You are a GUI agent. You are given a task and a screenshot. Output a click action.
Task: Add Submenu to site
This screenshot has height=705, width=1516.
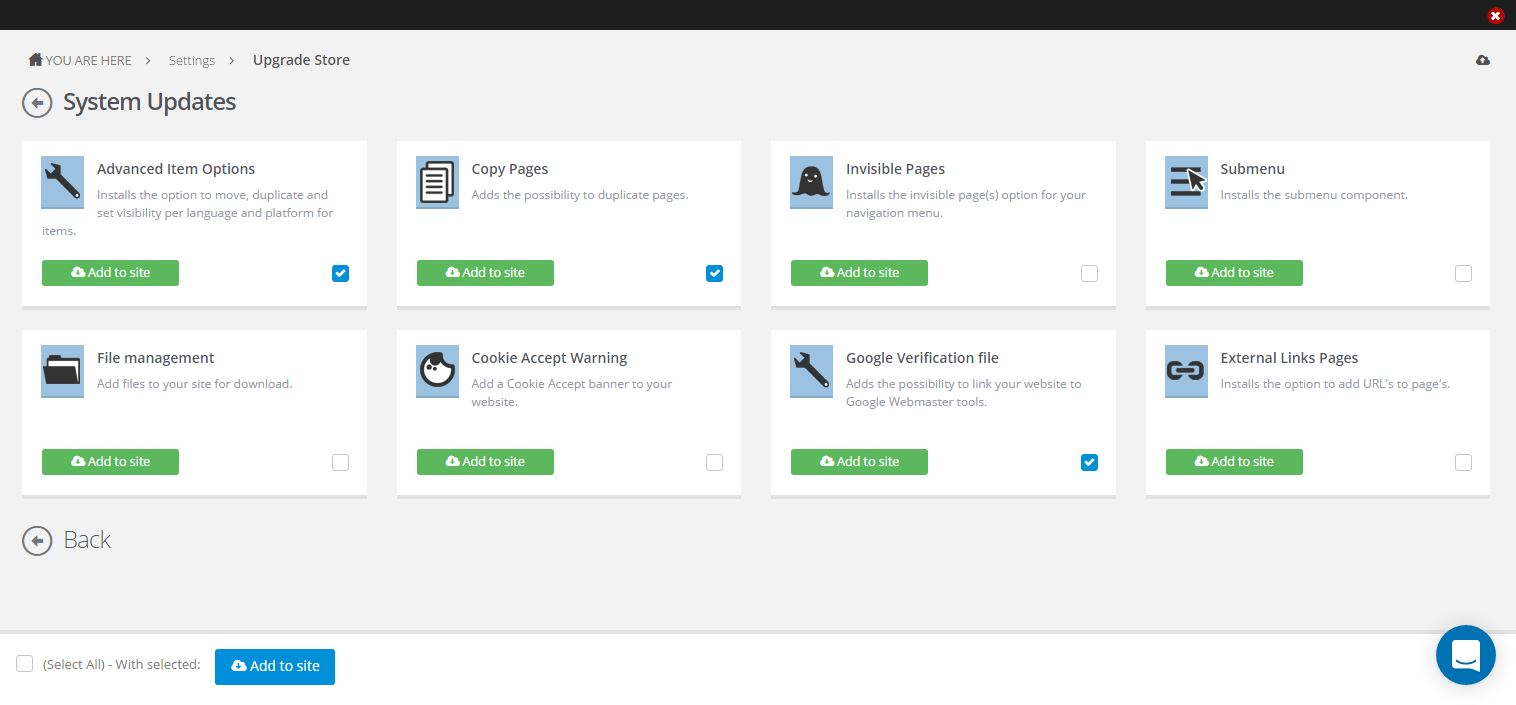tap(1234, 273)
